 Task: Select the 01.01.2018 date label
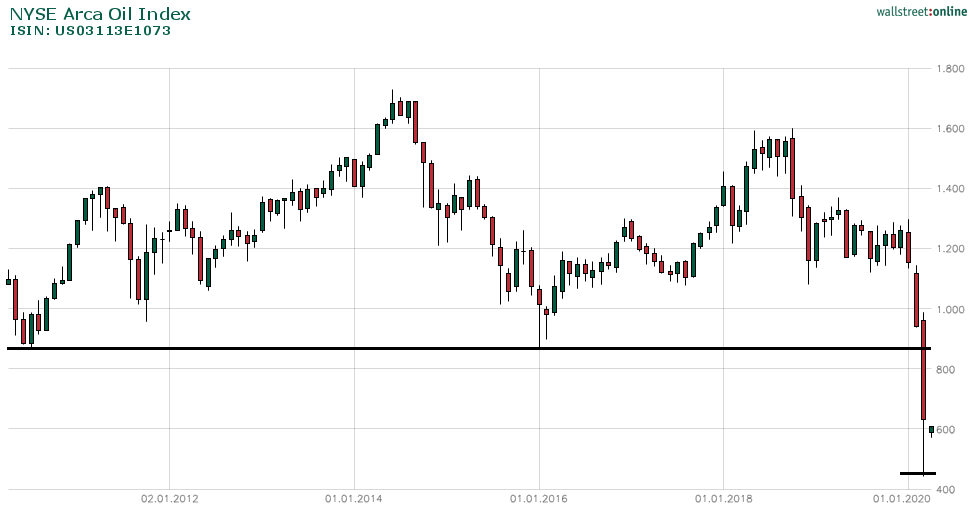click(723, 498)
